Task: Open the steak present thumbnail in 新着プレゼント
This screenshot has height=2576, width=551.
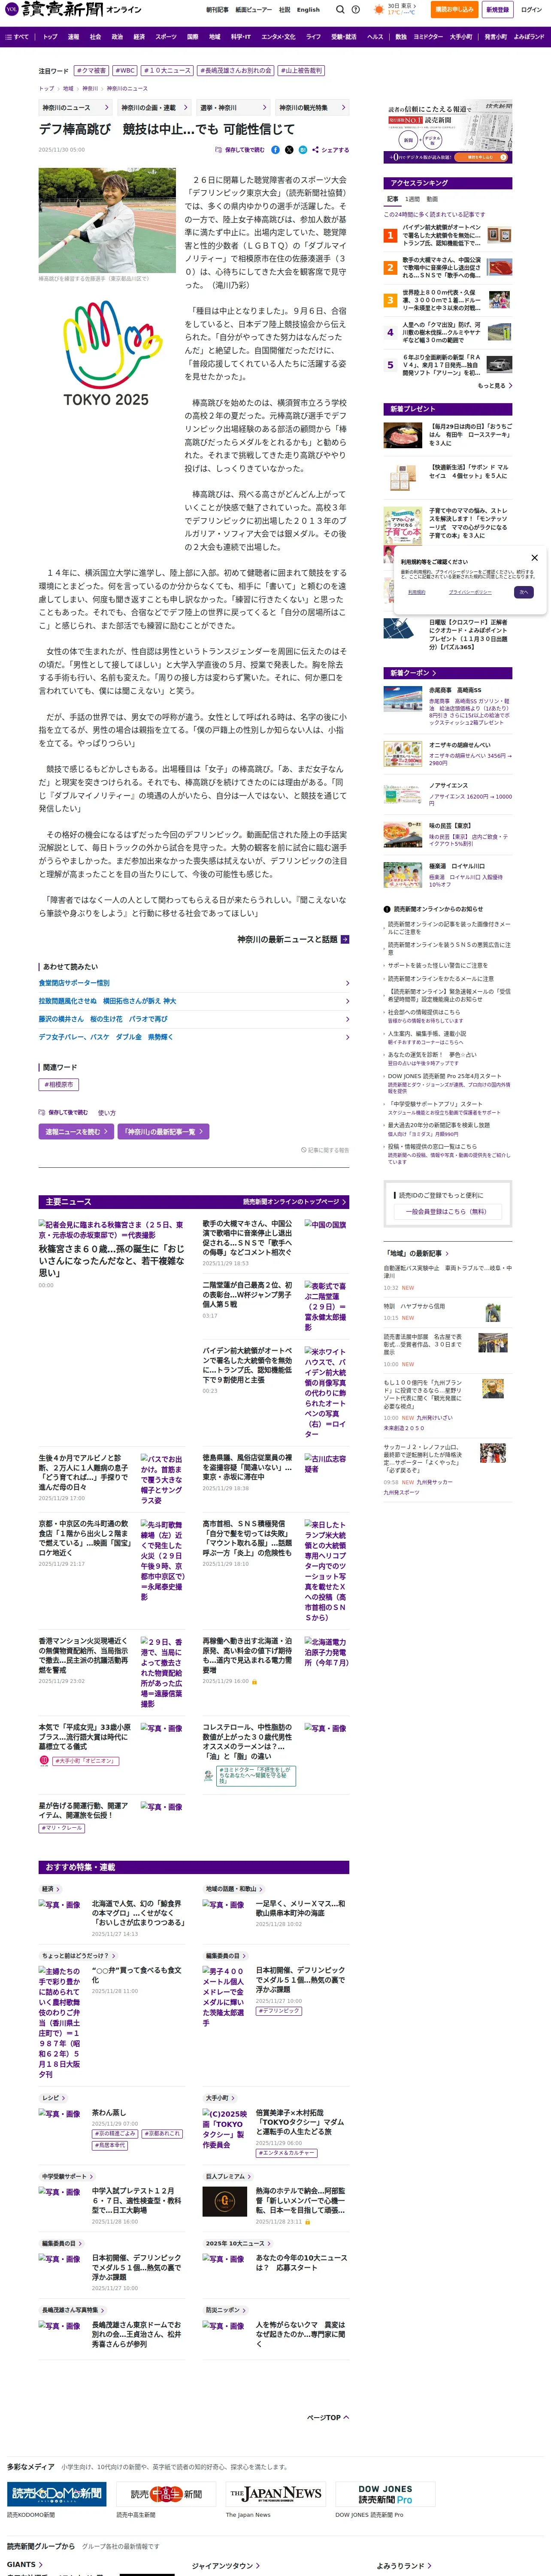Action: coord(403,435)
